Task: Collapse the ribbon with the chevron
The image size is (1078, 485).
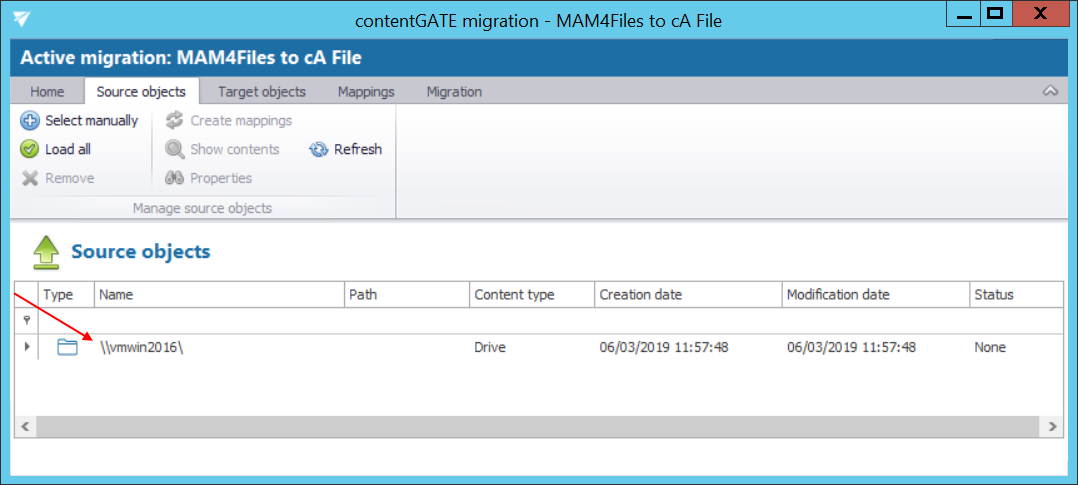Action: [x=1050, y=91]
